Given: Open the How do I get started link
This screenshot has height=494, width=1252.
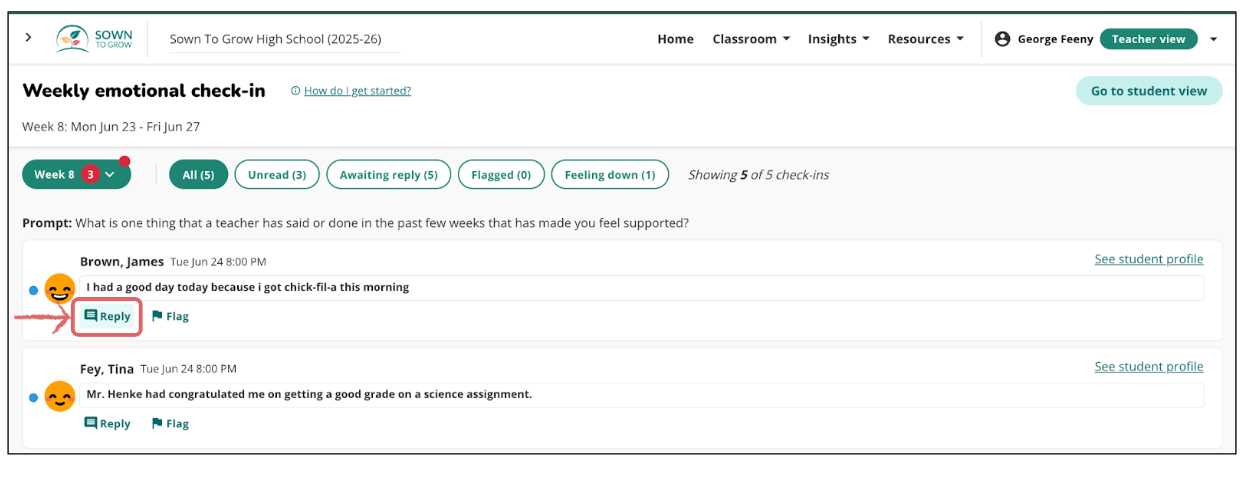Looking at the screenshot, I should coord(356,91).
